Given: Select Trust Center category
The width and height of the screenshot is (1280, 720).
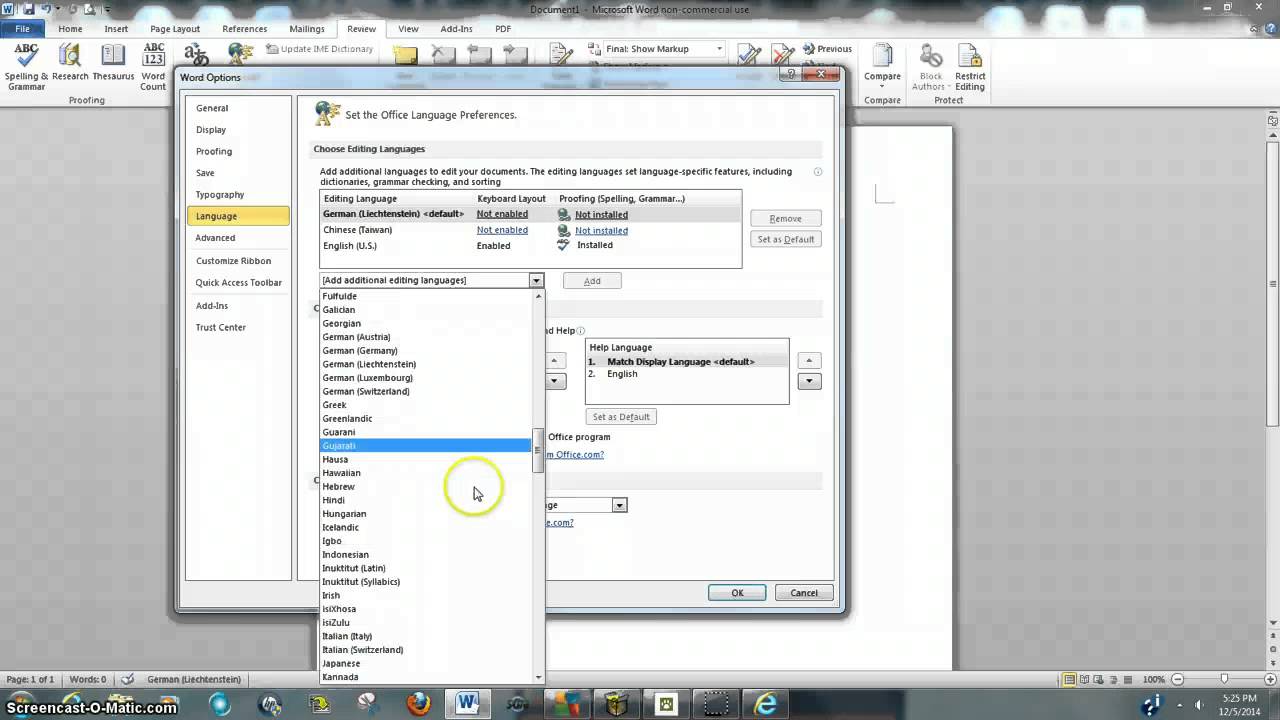Looking at the screenshot, I should [x=237, y=327].
